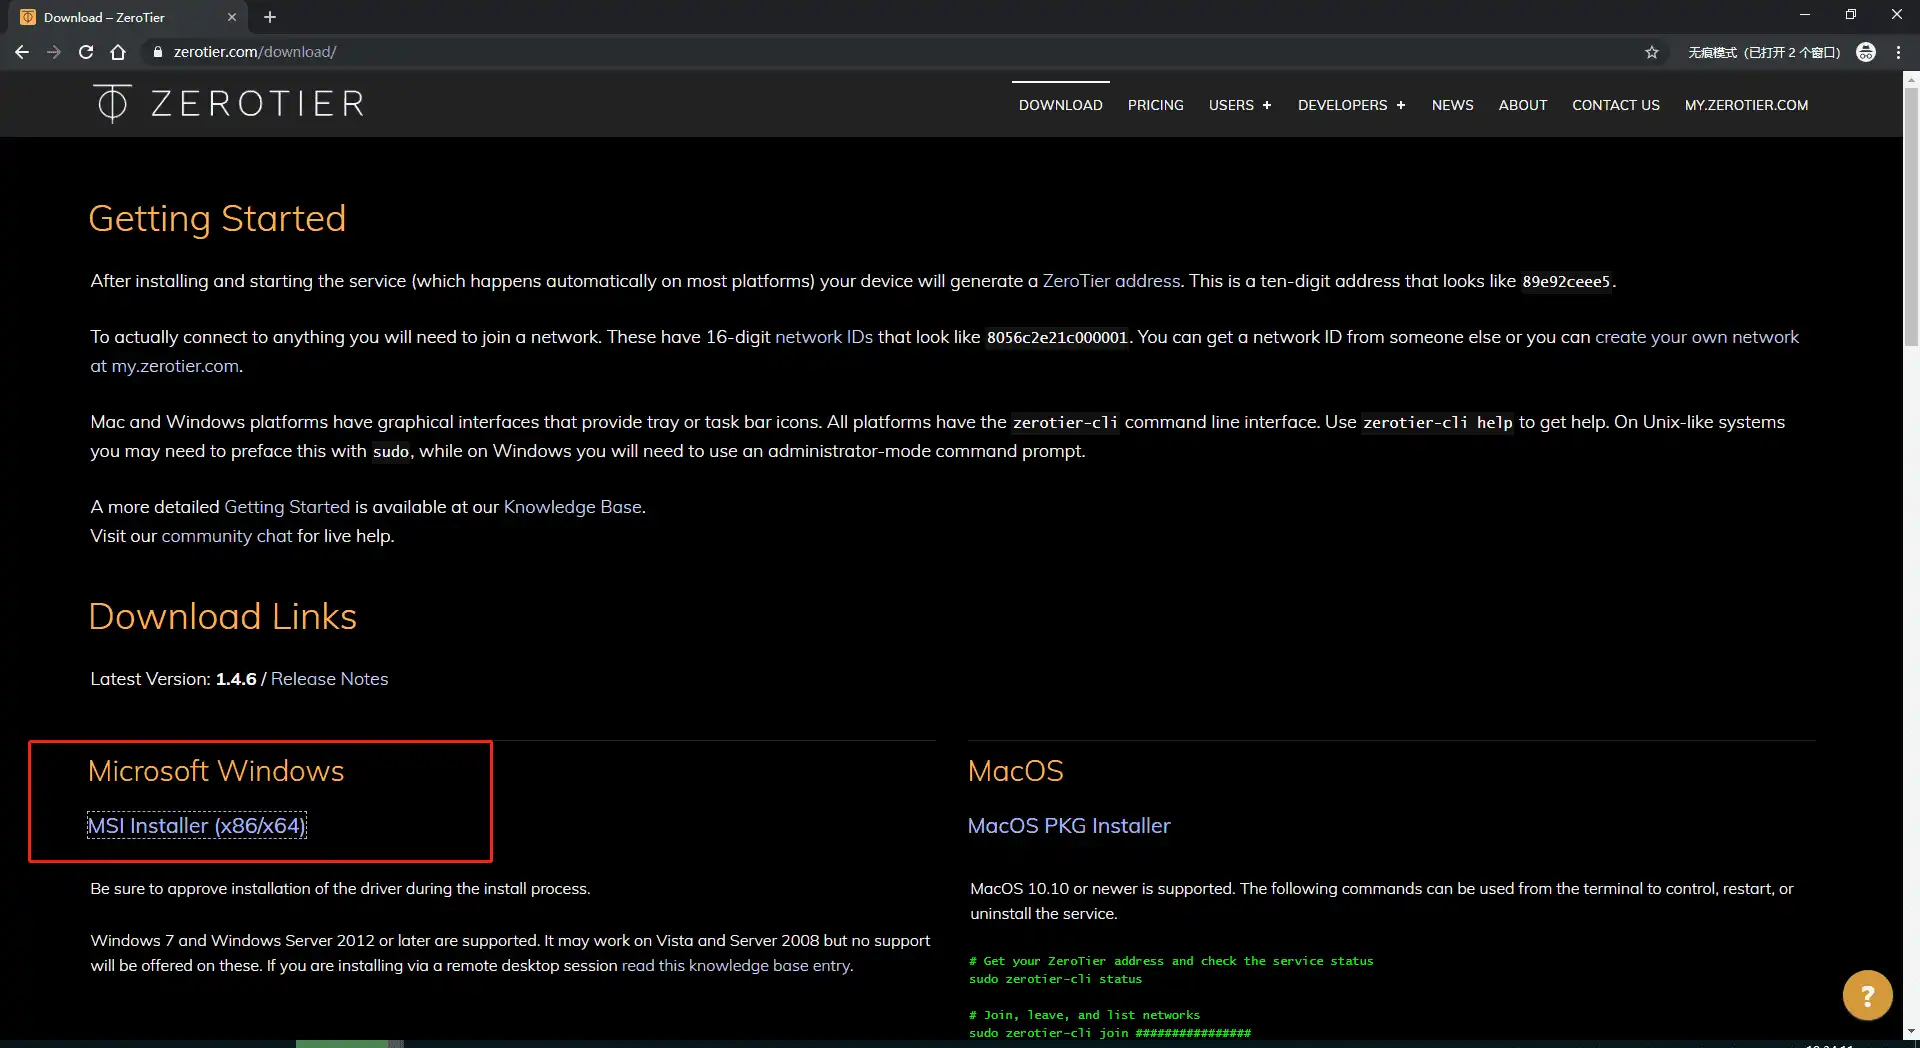The image size is (1920, 1048).
Task: Click the sample address 89e92ceee5
Action: pos(1566,282)
